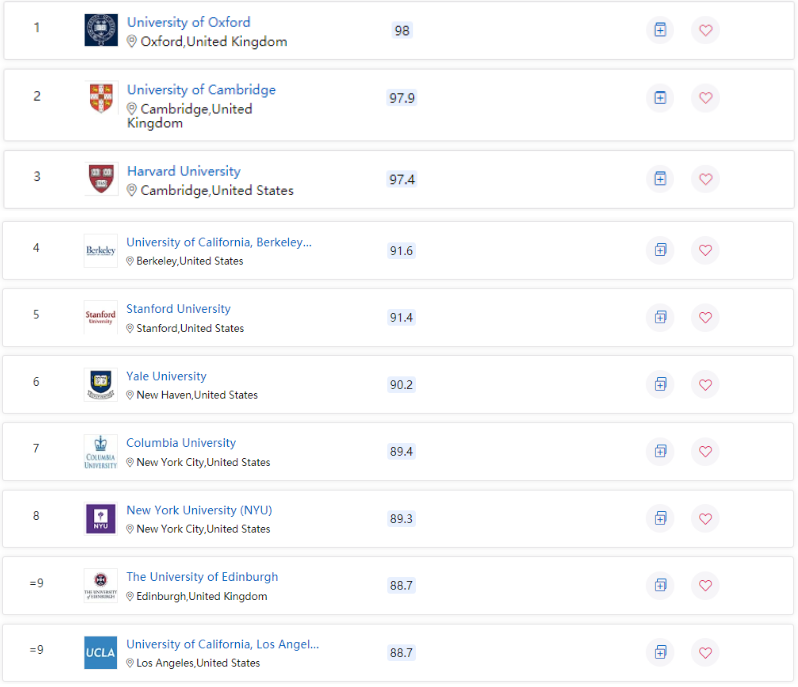Add Stanford University to comparison

[660, 317]
